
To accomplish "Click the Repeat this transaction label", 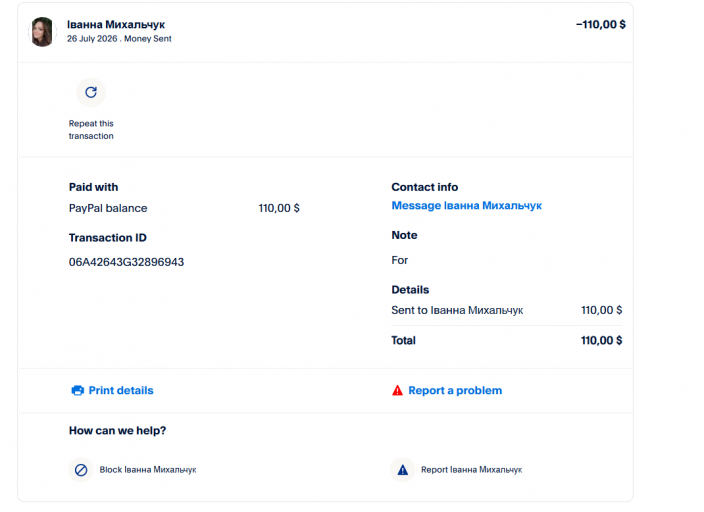I will click(91, 130).
